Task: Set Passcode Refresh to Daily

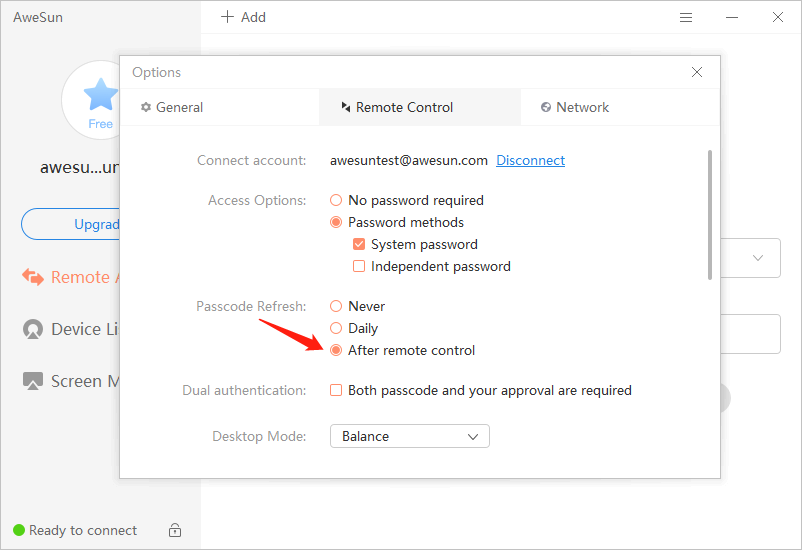Action: [336, 328]
